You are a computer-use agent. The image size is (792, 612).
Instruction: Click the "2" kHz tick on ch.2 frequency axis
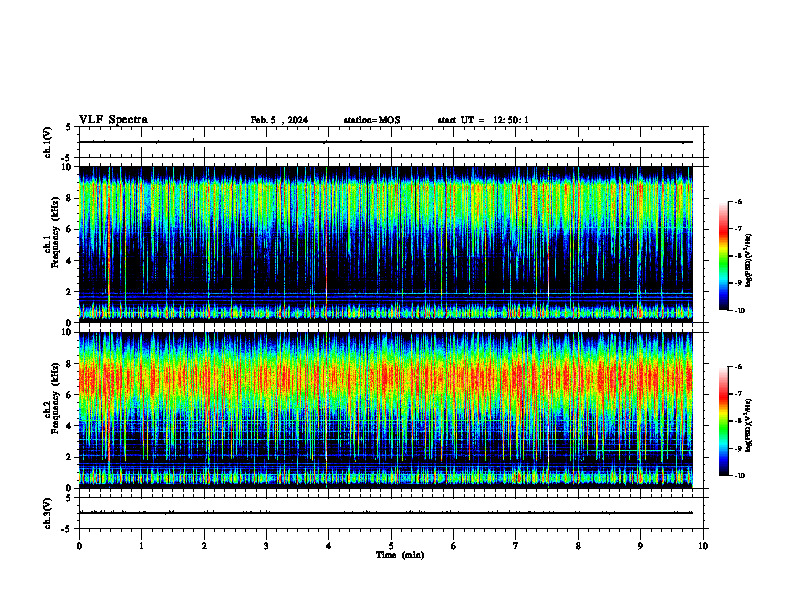click(x=71, y=457)
